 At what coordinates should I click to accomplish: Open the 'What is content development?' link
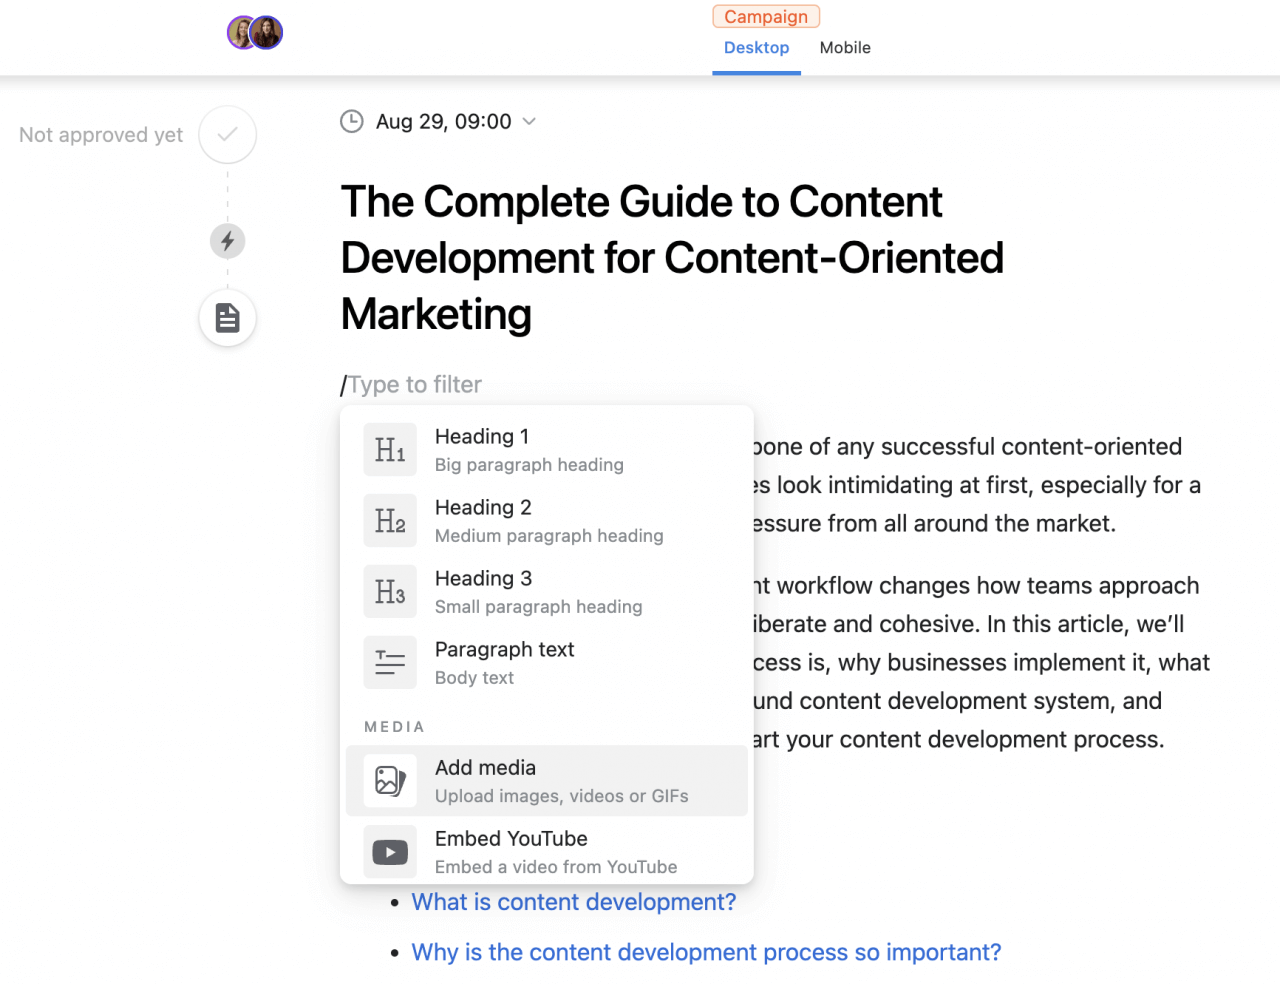tap(573, 901)
